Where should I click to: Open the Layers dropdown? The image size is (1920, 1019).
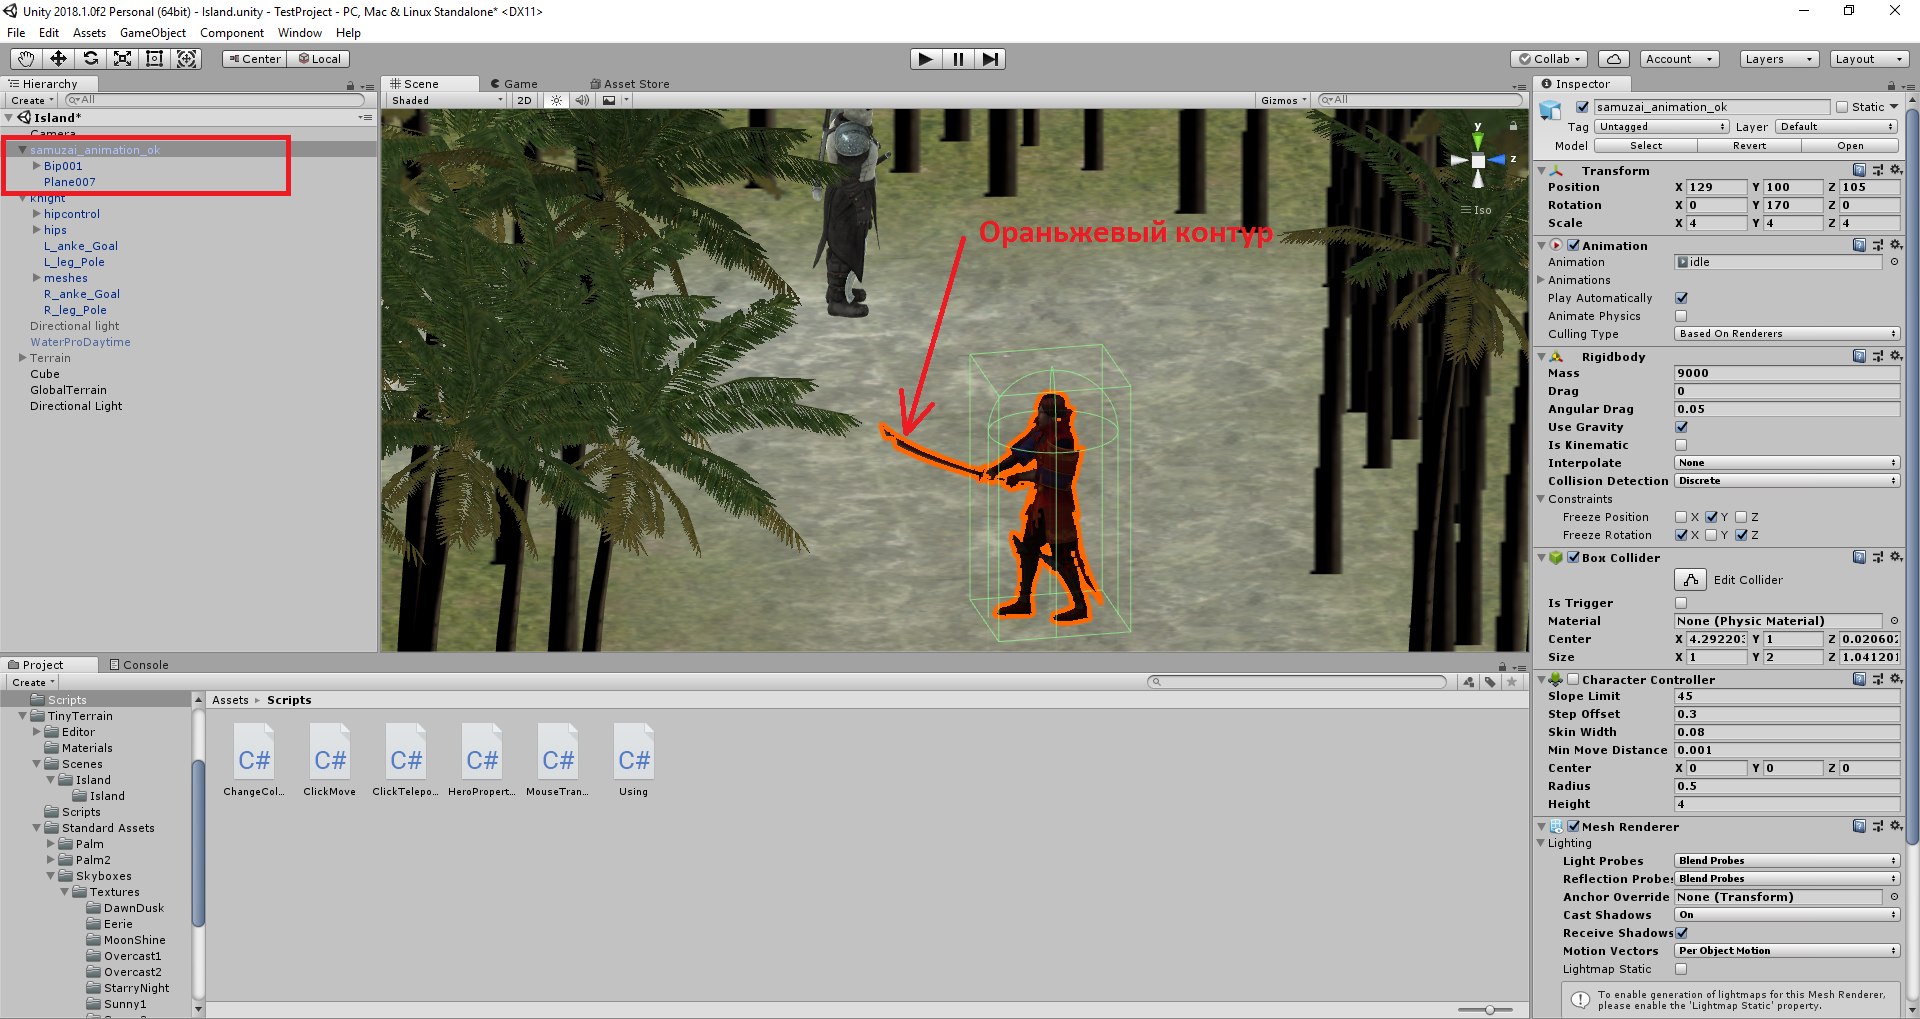1778,59
